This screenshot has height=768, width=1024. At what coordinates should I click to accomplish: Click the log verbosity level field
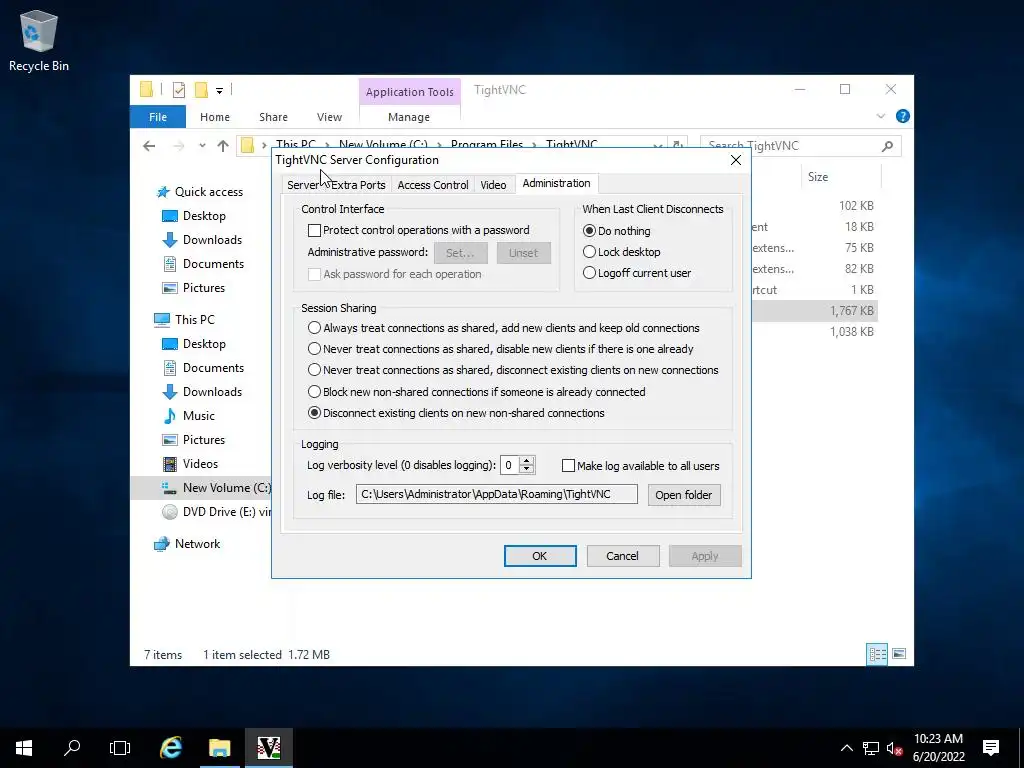click(x=509, y=465)
